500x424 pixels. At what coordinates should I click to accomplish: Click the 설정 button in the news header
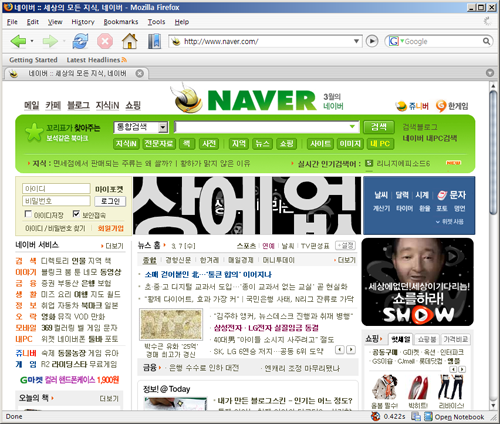coord(345,246)
